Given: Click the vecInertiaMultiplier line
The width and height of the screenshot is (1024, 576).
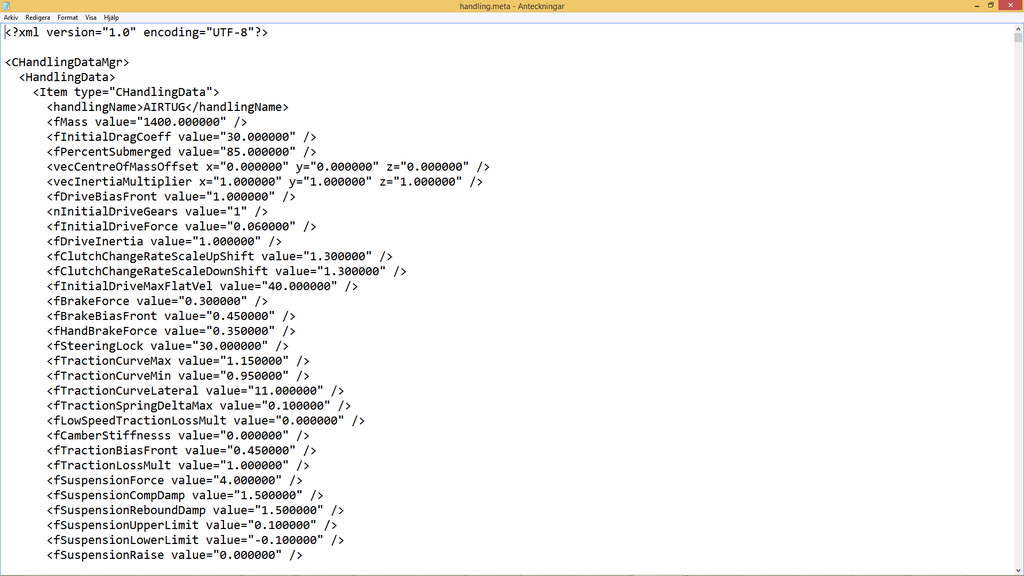Looking at the screenshot, I should pos(264,182).
